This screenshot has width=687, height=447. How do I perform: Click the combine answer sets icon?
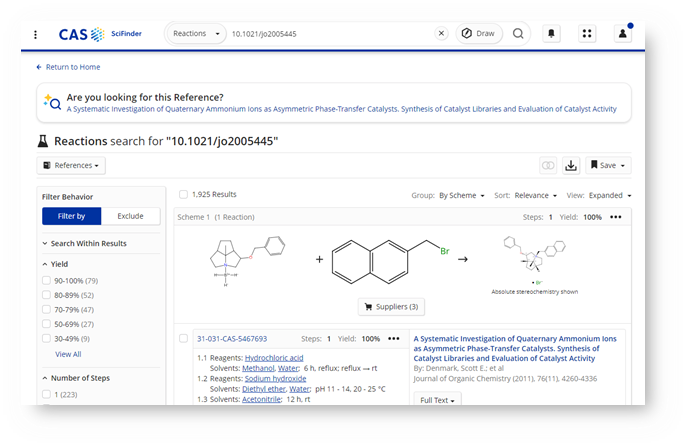pyautogui.click(x=548, y=165)
